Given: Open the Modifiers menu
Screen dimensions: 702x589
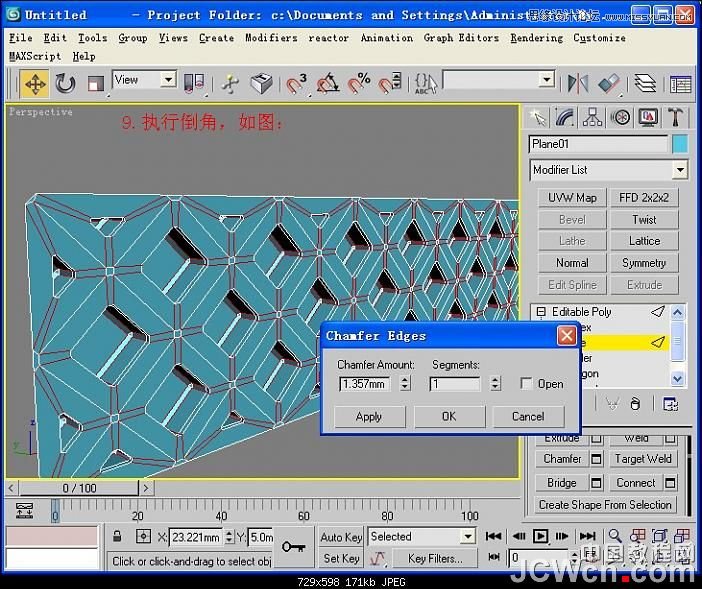Looking at the screenshot, I should tap(271, 38).
